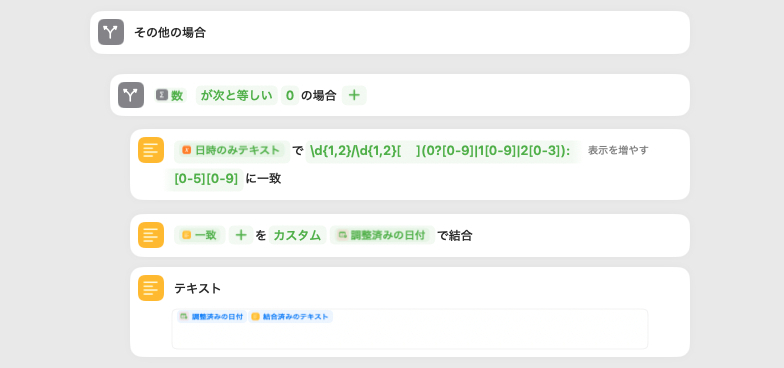
Task: Click the 日時のみテキスト variable token
Action: [232, 150]
